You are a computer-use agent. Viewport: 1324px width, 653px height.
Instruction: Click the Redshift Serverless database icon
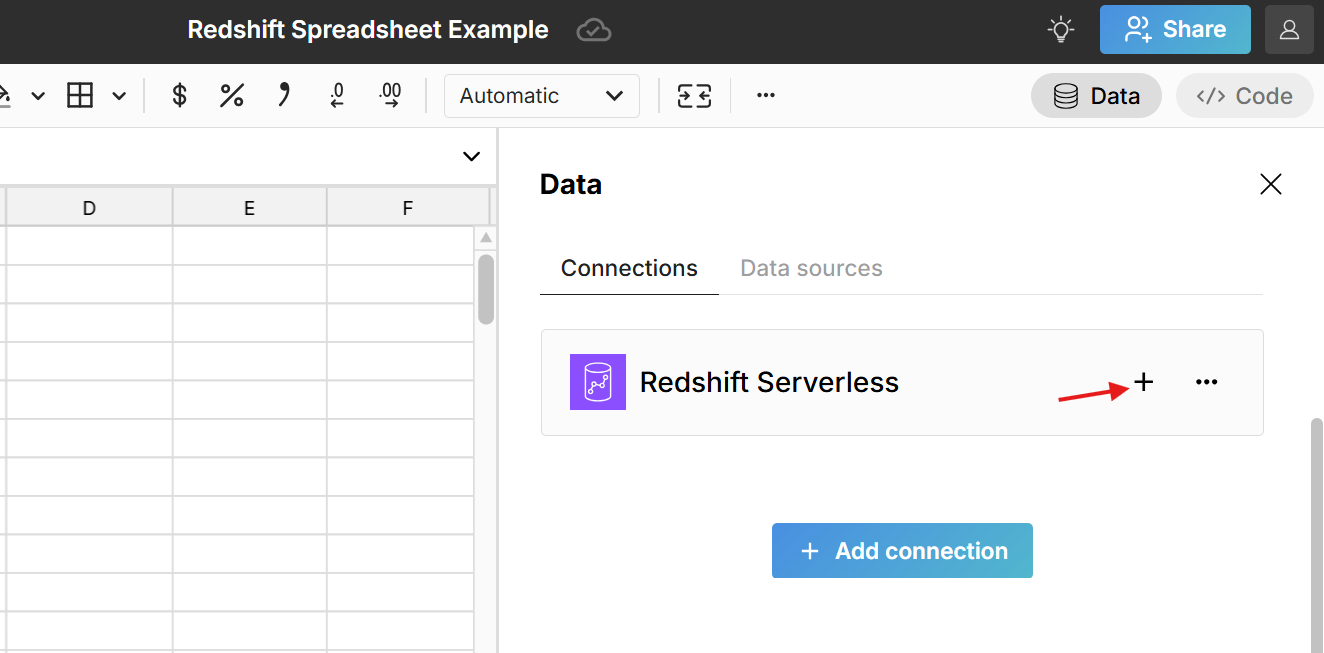(x=597, y=382)
